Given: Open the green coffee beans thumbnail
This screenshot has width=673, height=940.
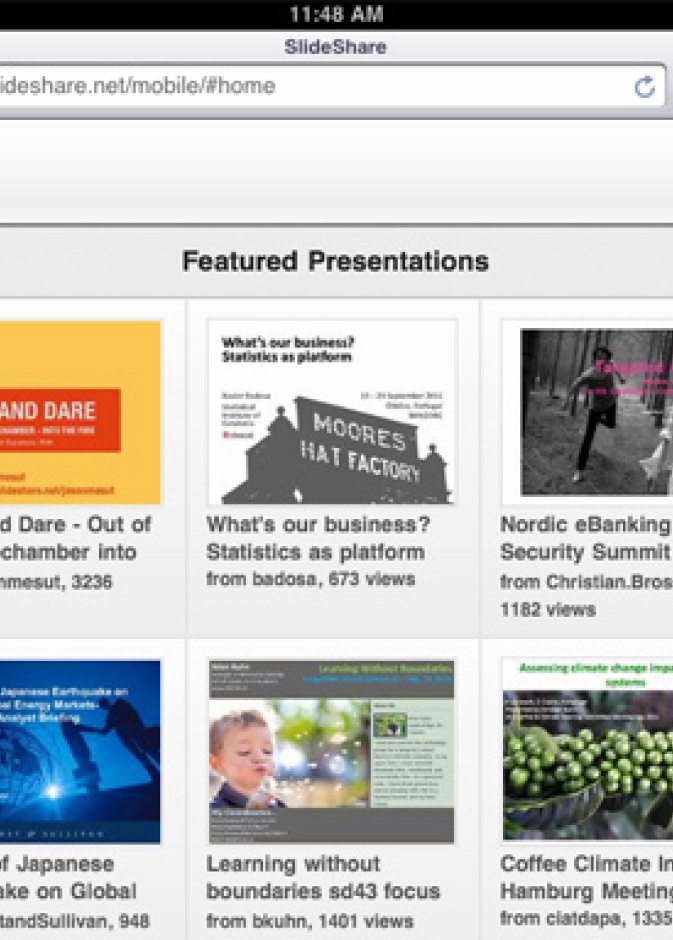Looking at the screenshot, I should (x=587, y=750).
